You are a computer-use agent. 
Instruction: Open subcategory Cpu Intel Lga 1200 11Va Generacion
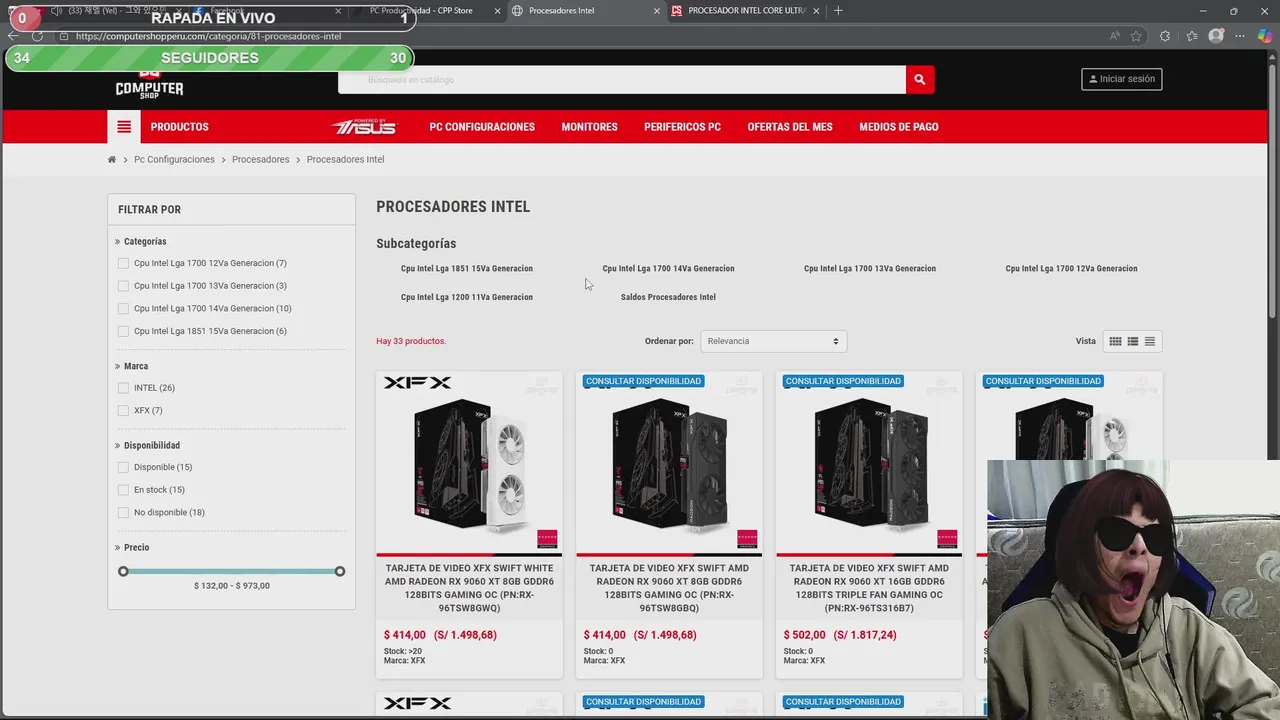[x=467, y=297]
